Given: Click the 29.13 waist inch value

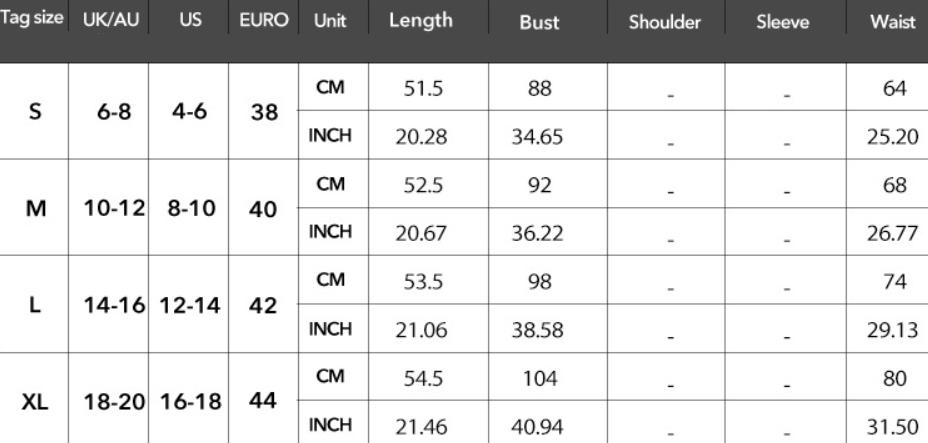Looking at the screenshot, I should pos(892,331).
